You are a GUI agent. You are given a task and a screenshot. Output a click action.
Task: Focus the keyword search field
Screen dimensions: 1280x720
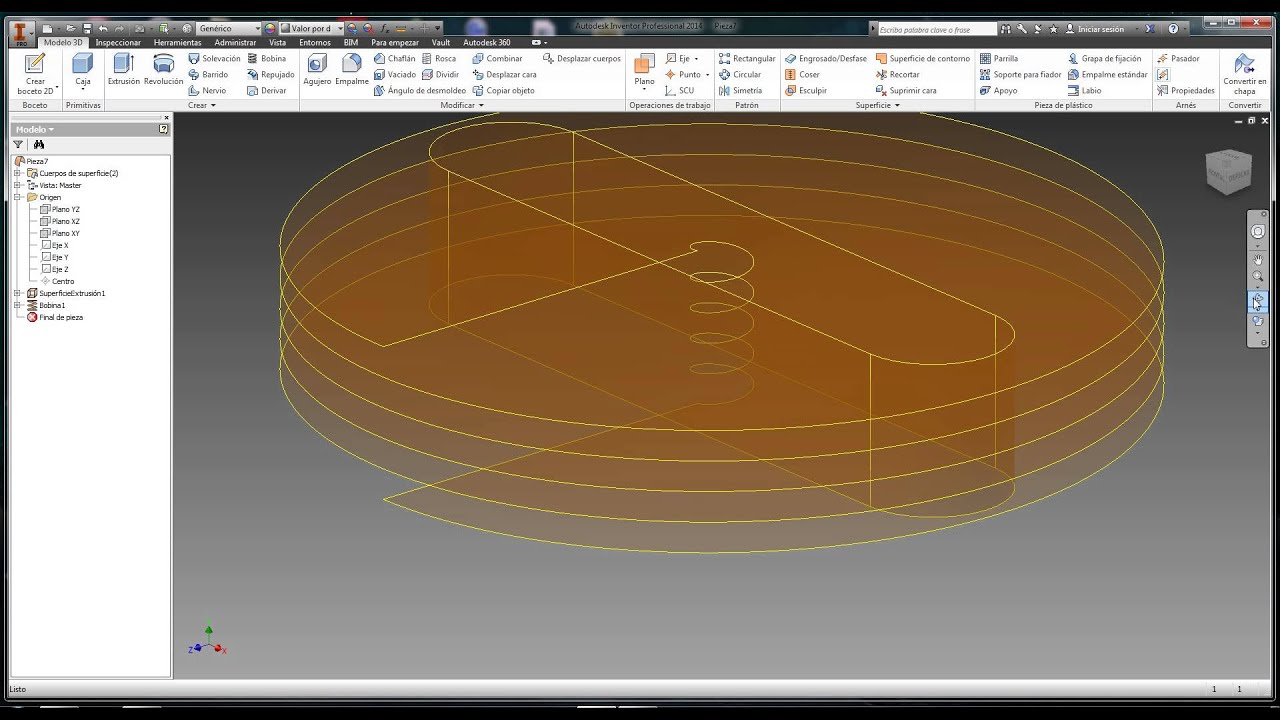click(936, 29)
